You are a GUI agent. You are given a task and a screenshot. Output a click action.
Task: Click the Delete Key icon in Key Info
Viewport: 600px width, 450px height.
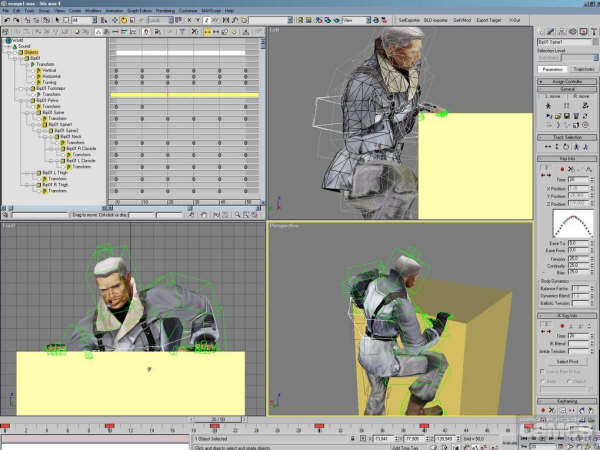tap(571, 169)
